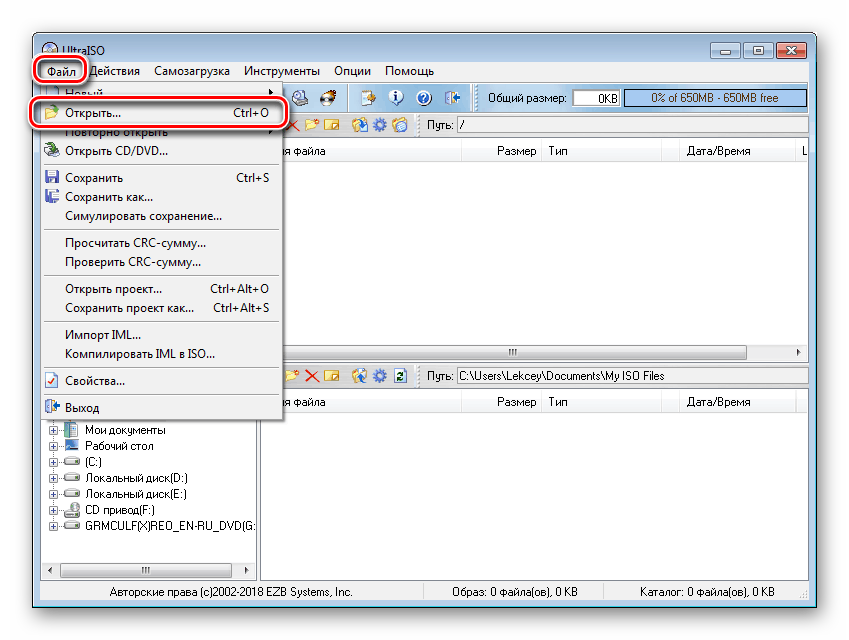Sort upper pane by Тип column
The width and height of the screenshot is (849, 640).
pos(602,151)
